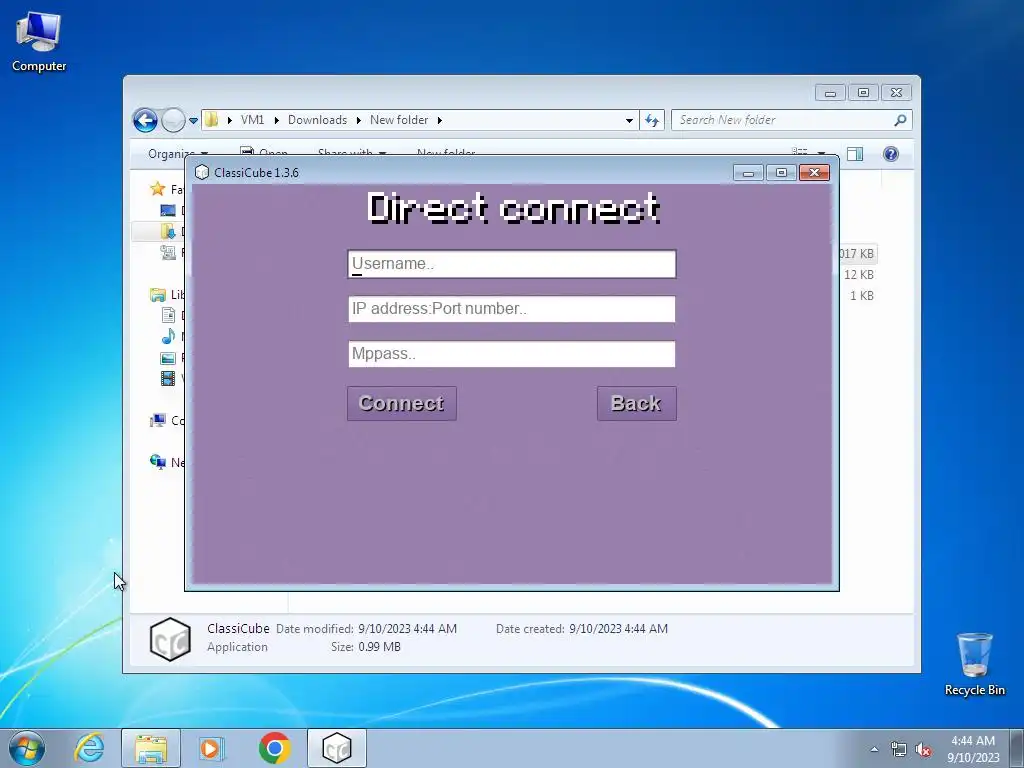Toggle the Explorer preview pane icon
The width and height of the screenshot is (1024, 768).
click(855, 154)
